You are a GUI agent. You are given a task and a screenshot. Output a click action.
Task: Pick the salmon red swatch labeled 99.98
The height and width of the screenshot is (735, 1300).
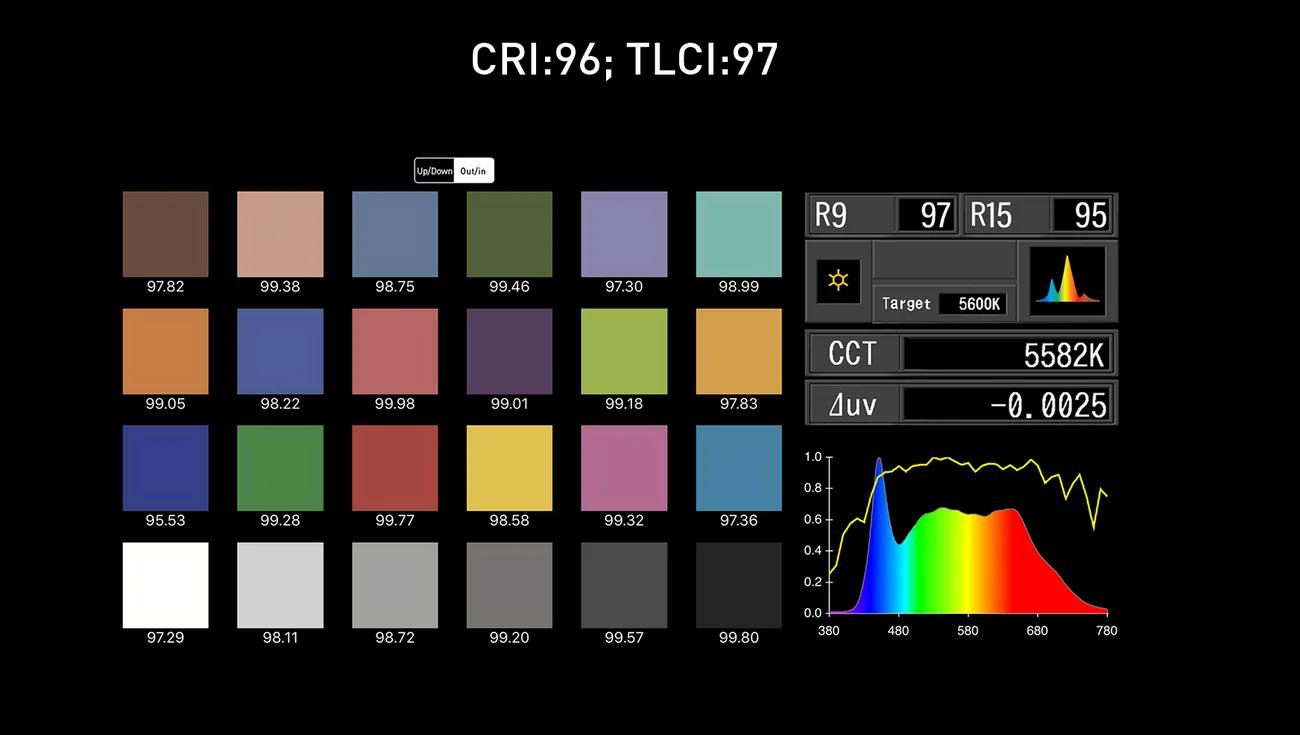coord(395,351)
